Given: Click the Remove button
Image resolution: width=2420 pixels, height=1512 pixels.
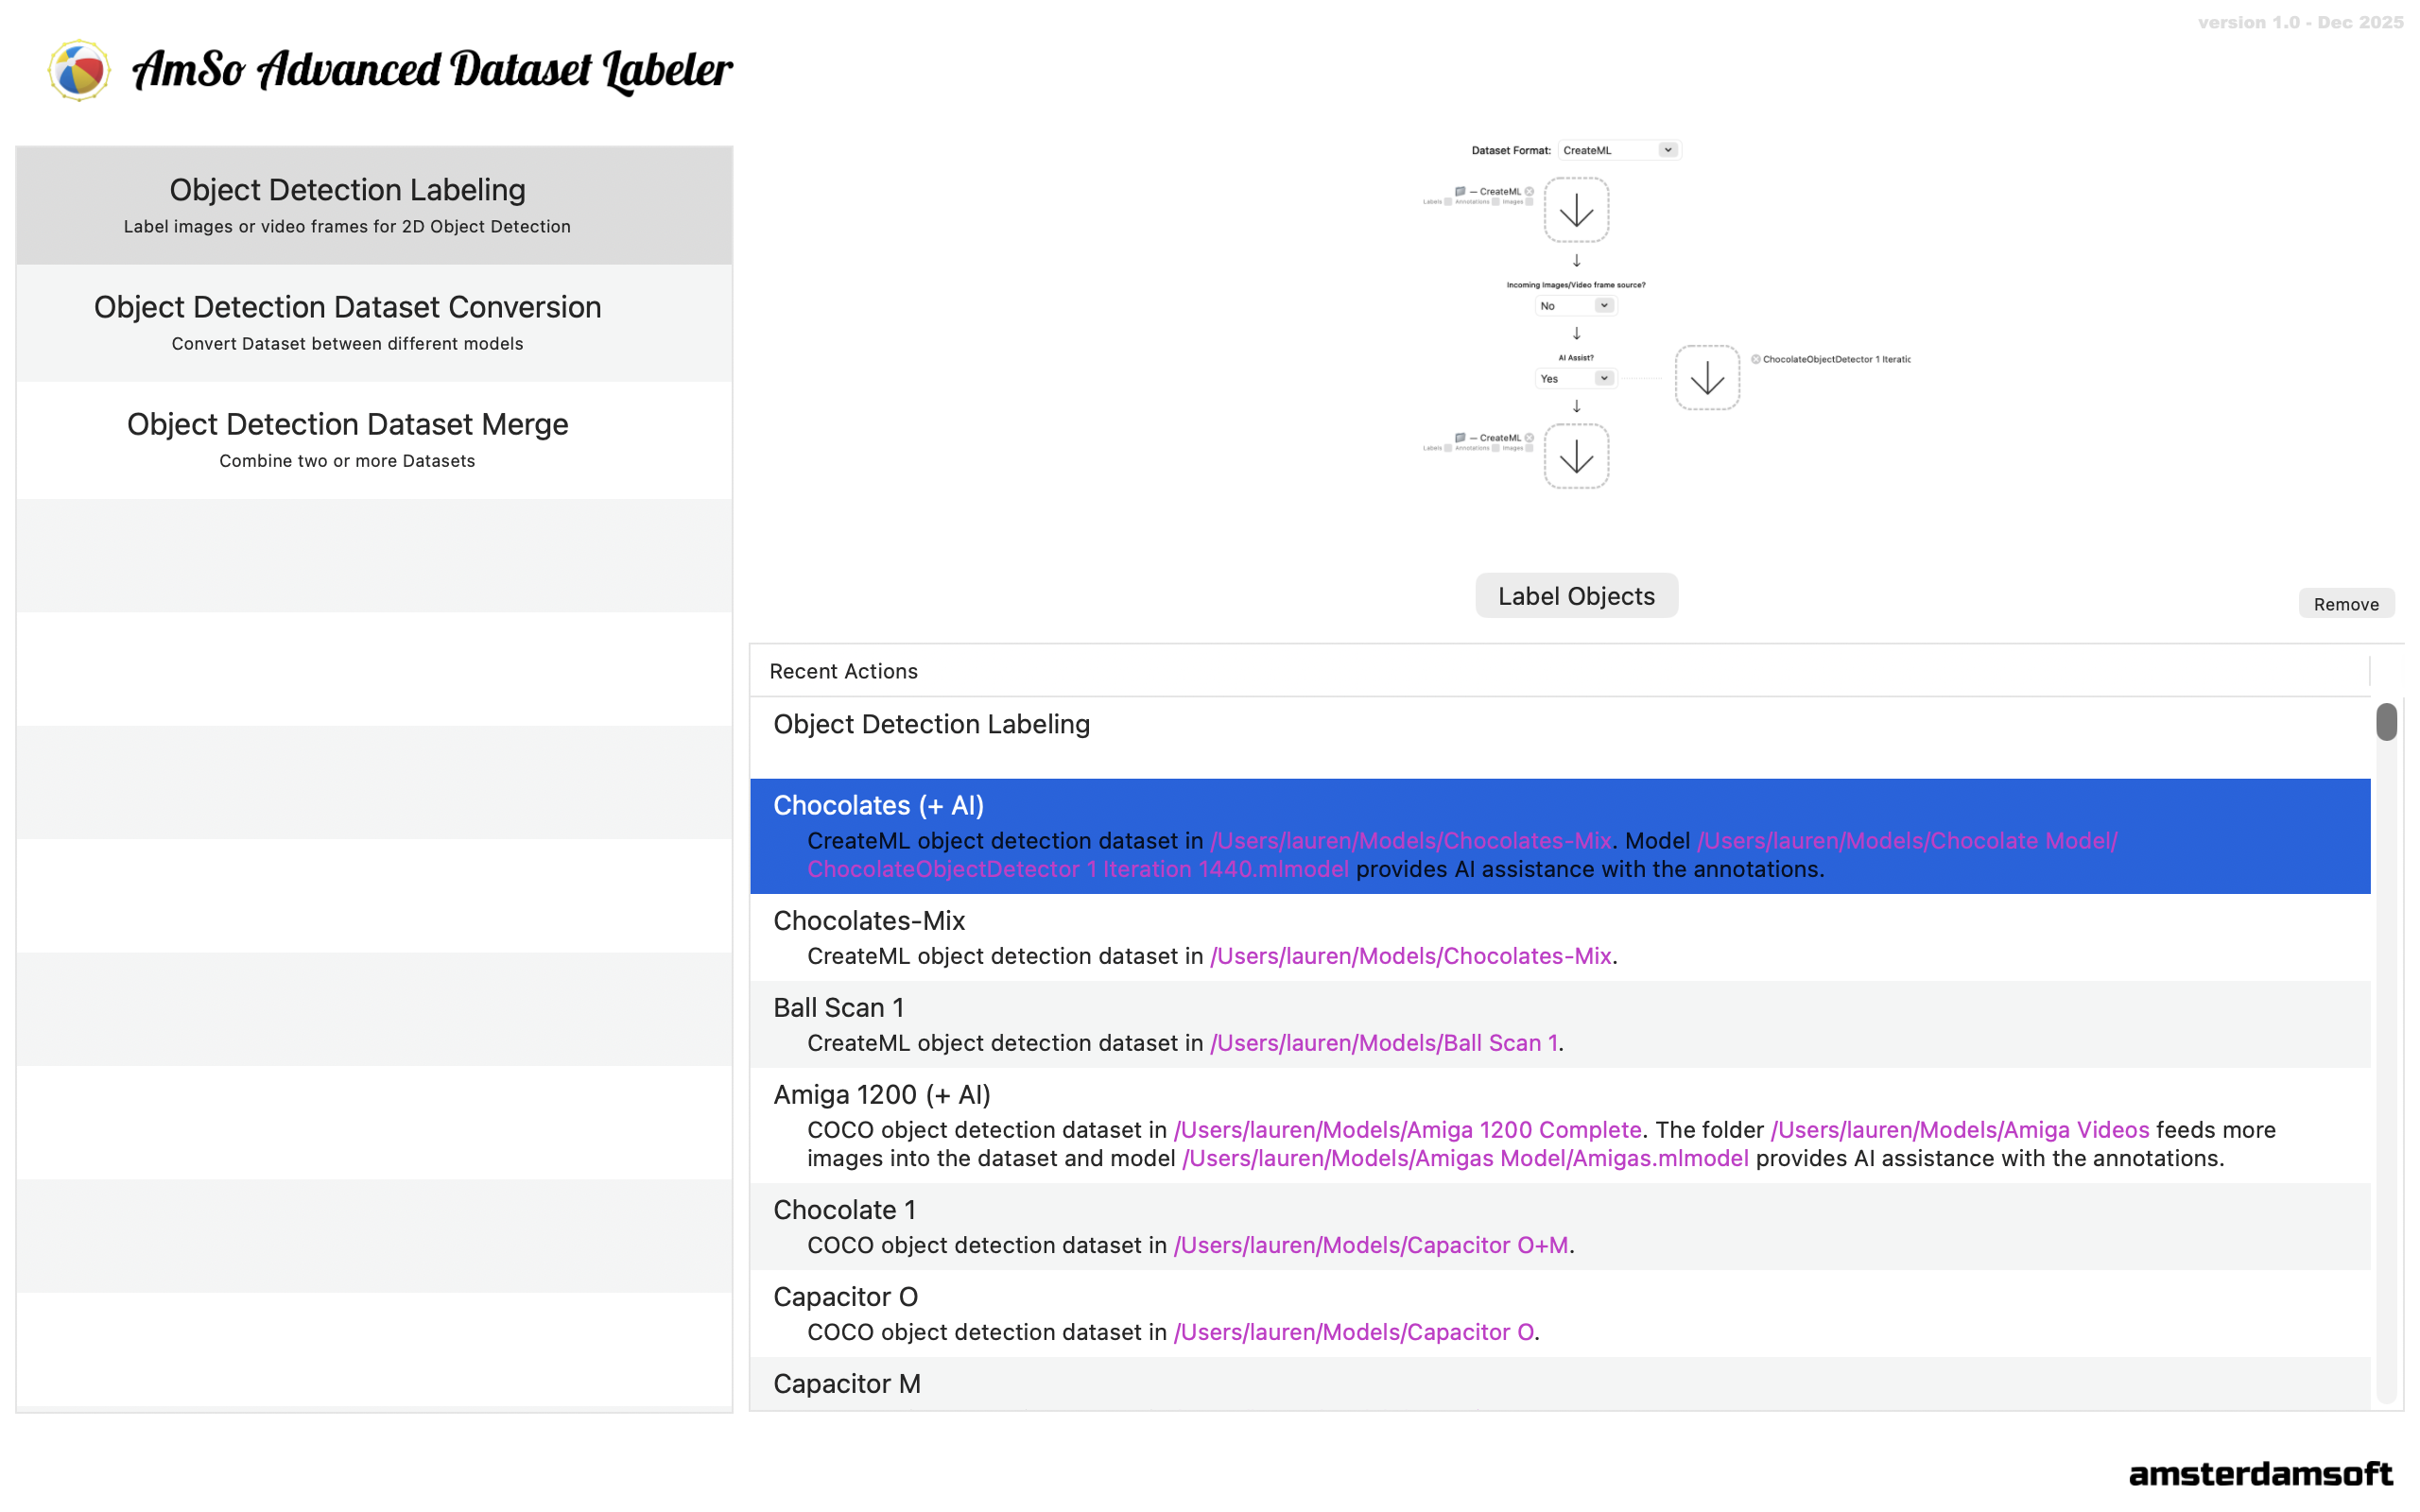Looking at the screenshot, I should [2345, 604].
